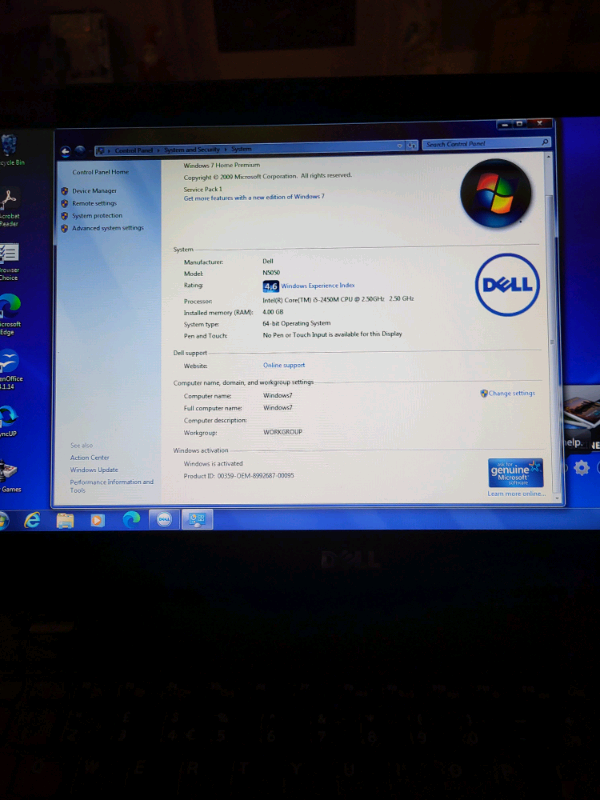Click the Back navigation arrow
Viewport: 600px width, 800px height.
click(x=65, y=151)
